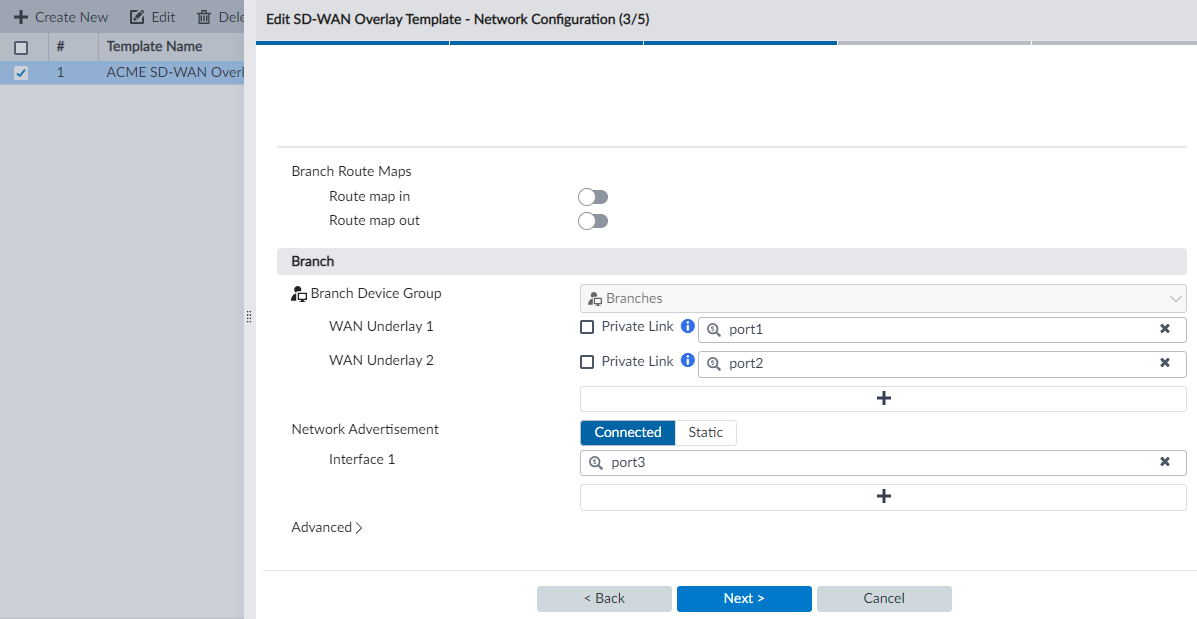Clear port2 using the X icon
The width and height of the screenshot is (1197, 619).
(x=1165, y=363)
